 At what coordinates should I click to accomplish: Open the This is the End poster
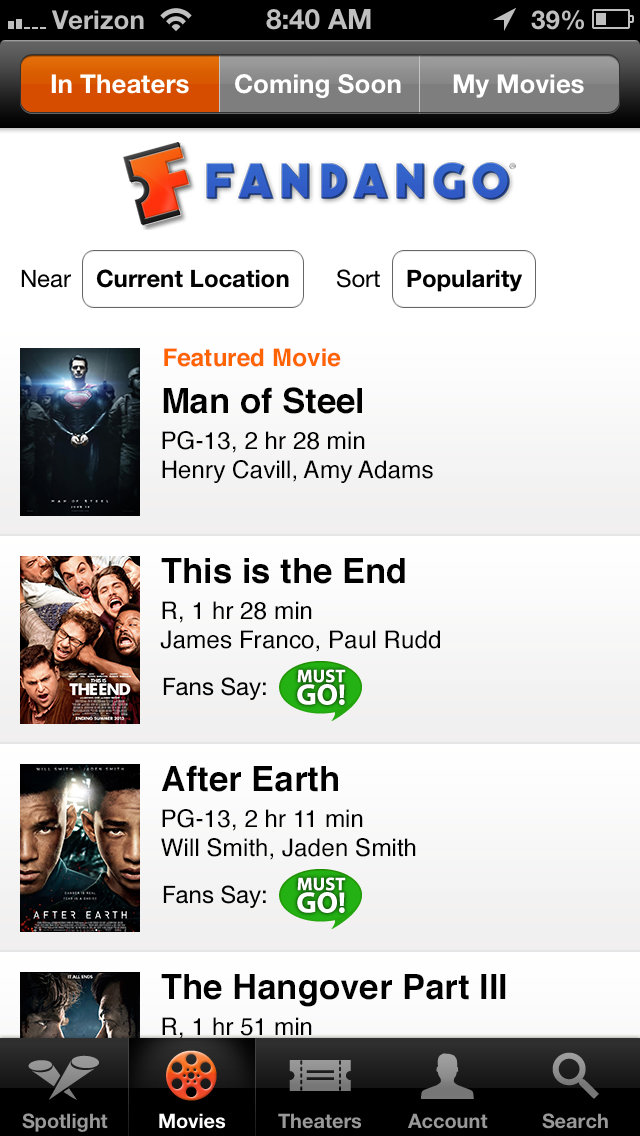[x=80, y=640]
